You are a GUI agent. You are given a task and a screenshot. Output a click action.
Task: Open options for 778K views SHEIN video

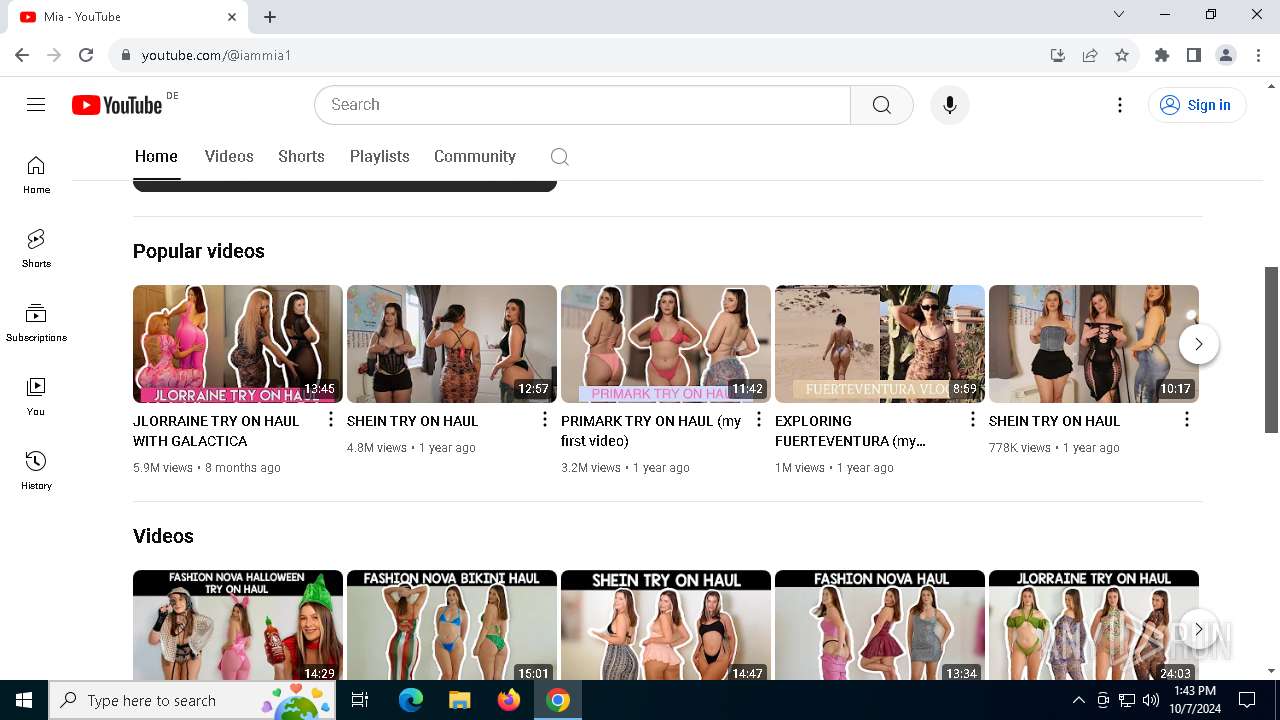click(x=1187, y=420)
